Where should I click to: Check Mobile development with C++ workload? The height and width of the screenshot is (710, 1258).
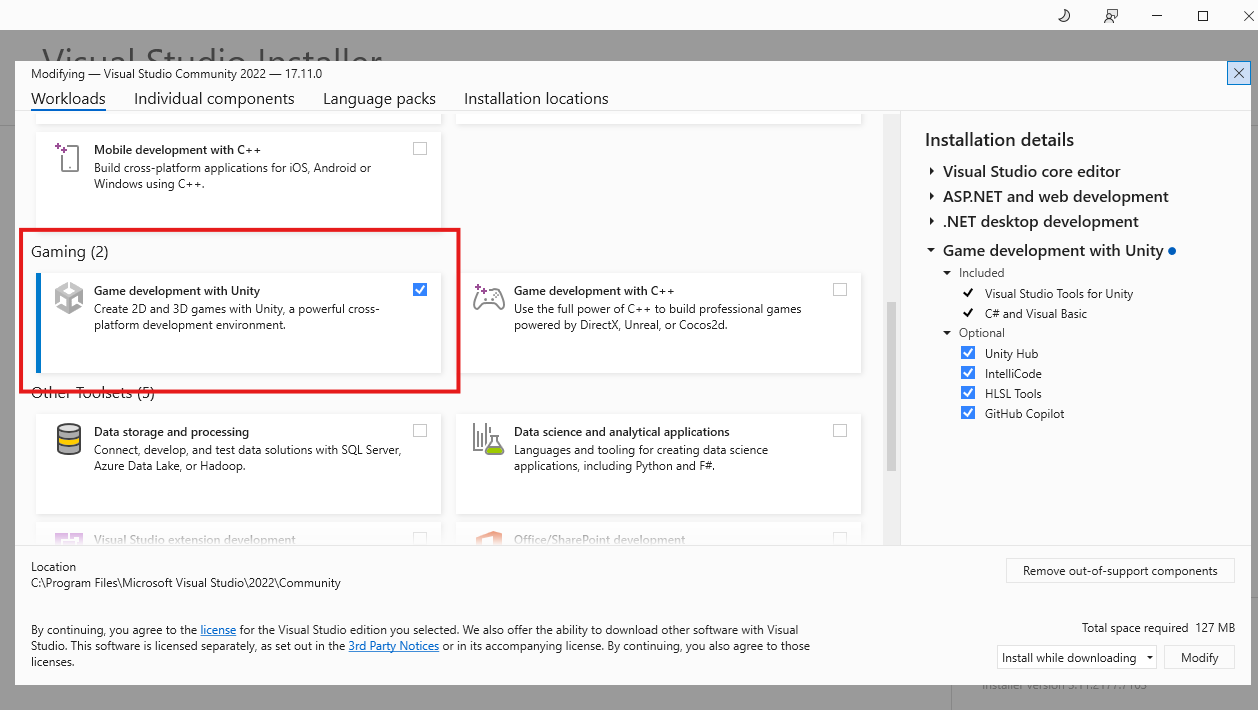[420, 149]
